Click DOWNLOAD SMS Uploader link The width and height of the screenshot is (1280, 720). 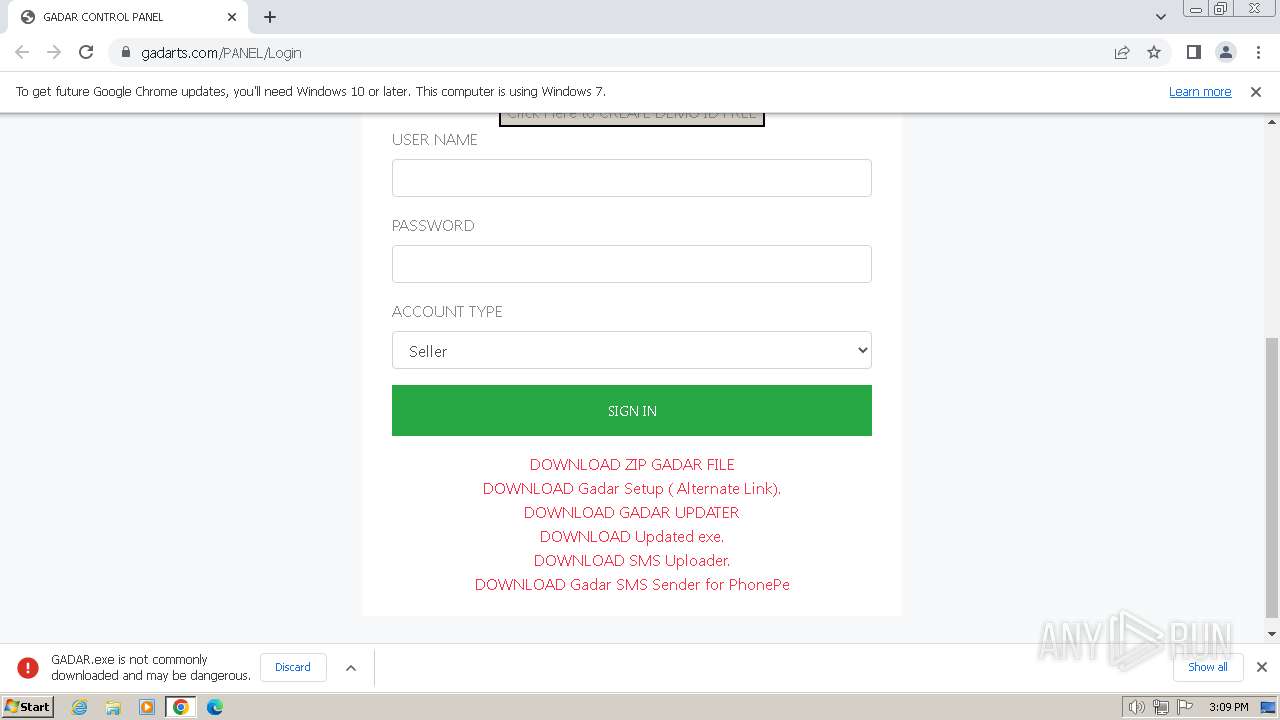[x=632, y=560]
